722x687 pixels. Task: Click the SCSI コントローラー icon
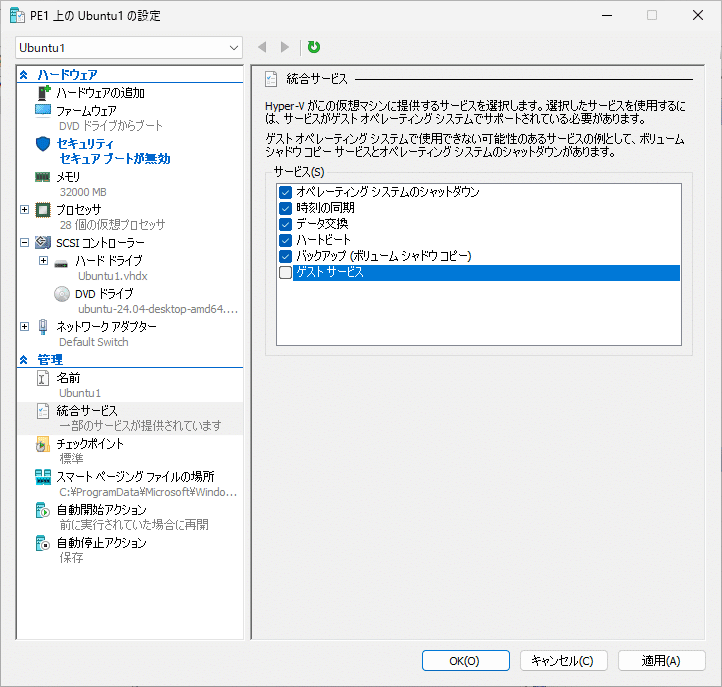[x=43, y=242]
